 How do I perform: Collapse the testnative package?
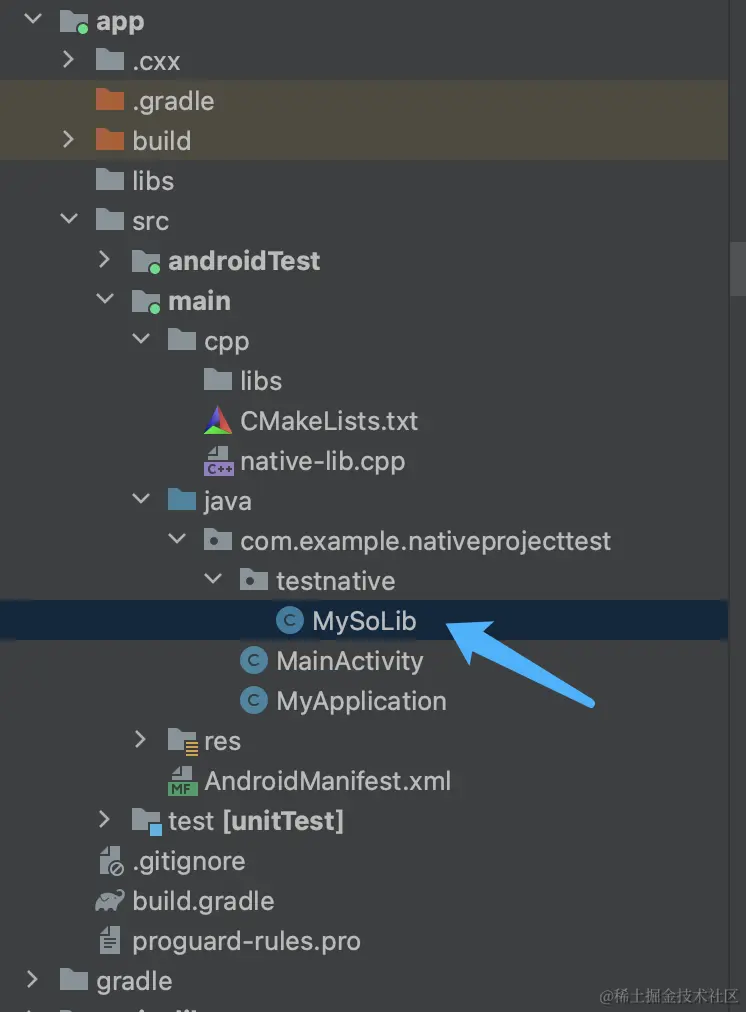click(x=212, y=581)
